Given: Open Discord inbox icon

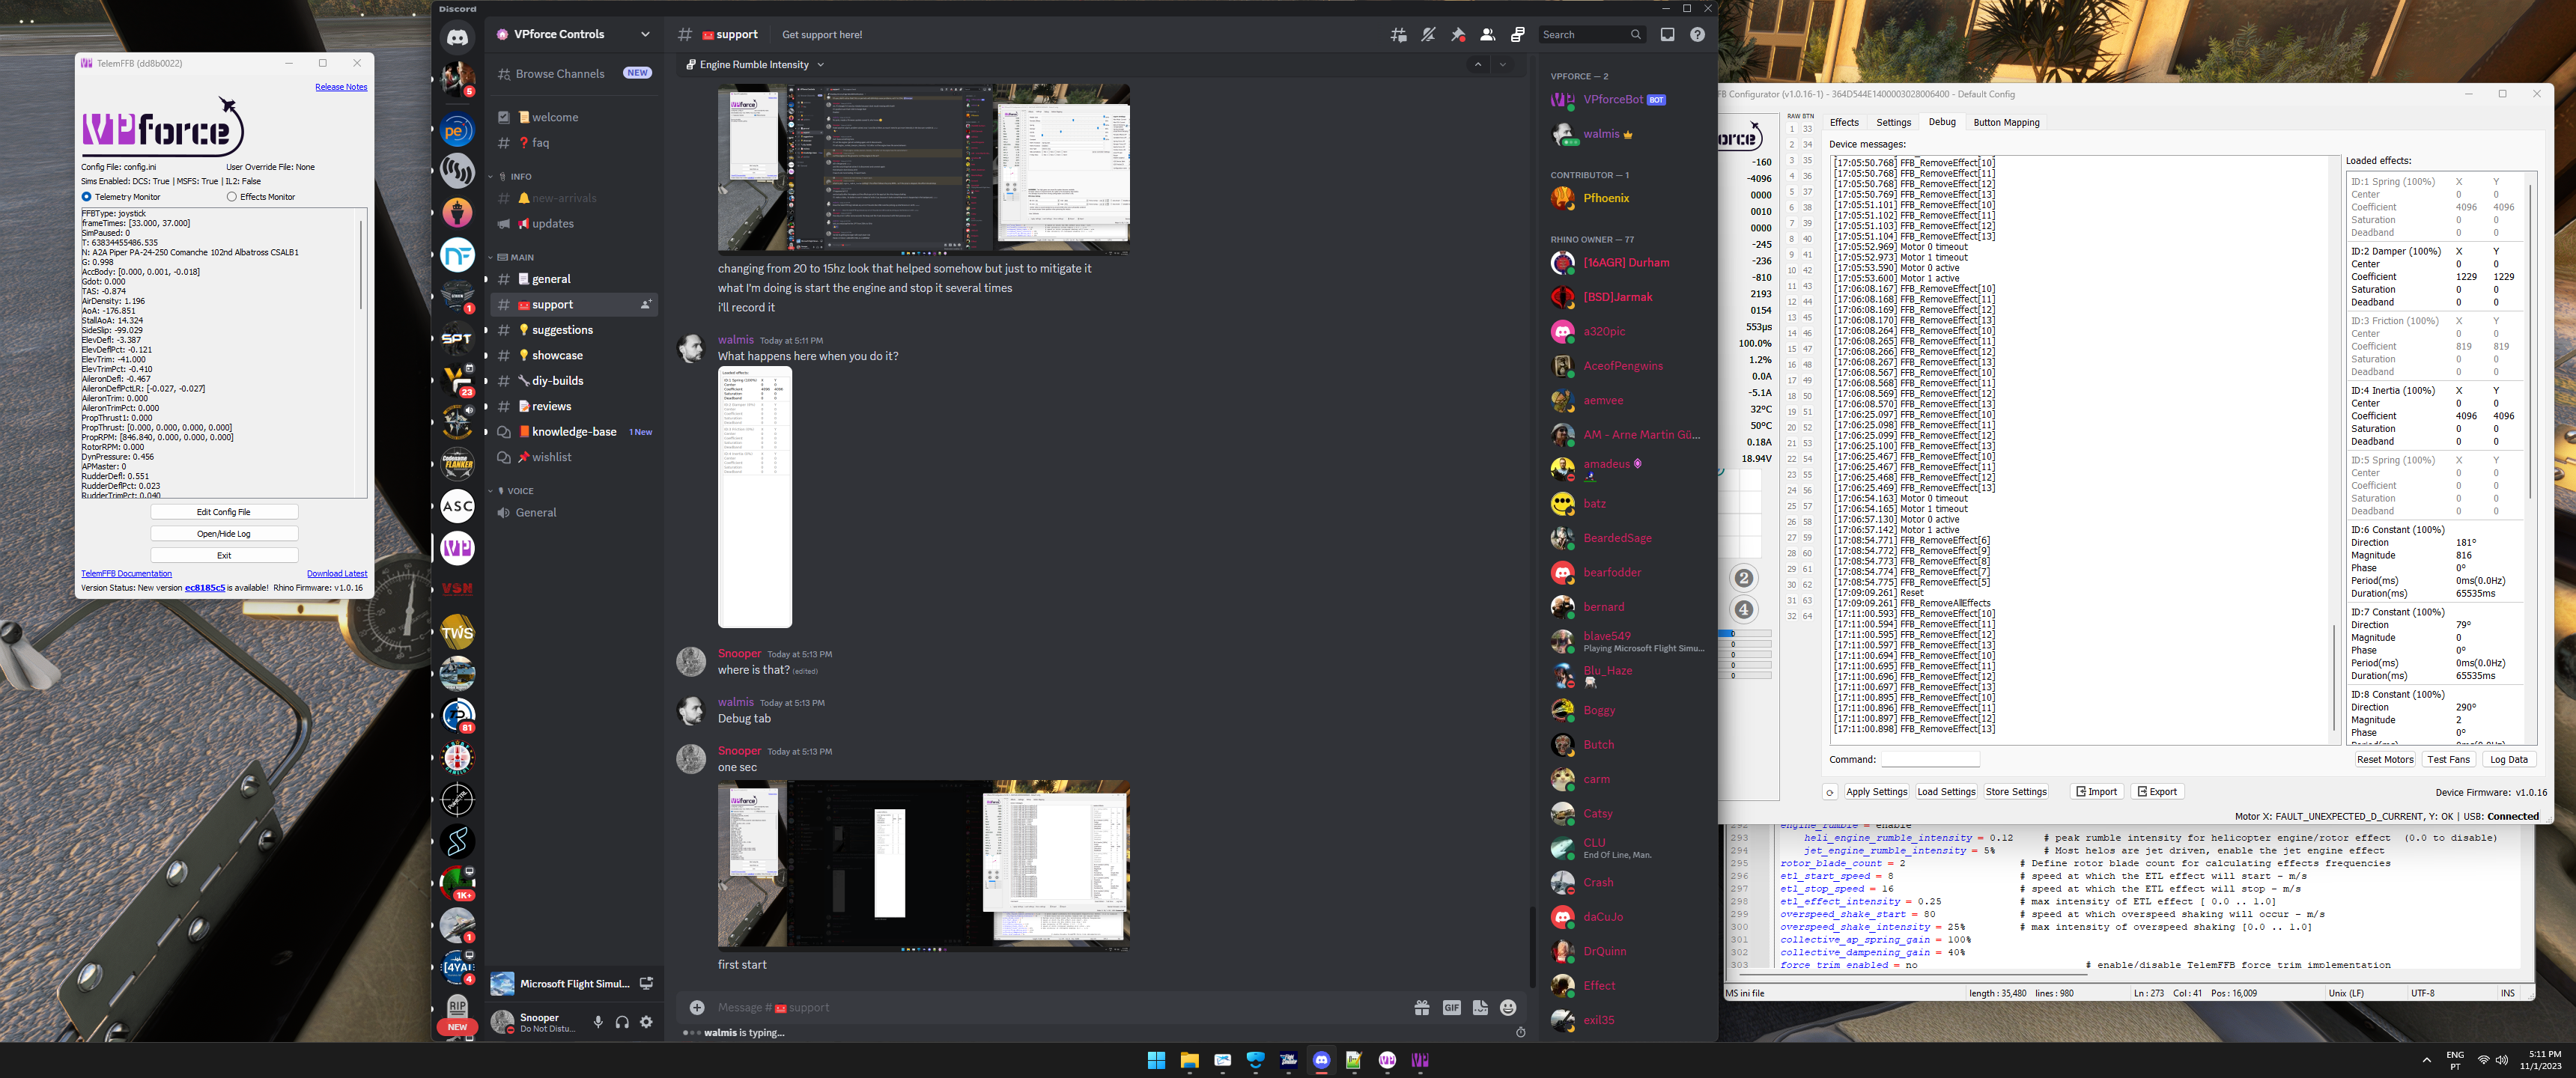Looking at the screenshot, I should [x=1667, y=35].
